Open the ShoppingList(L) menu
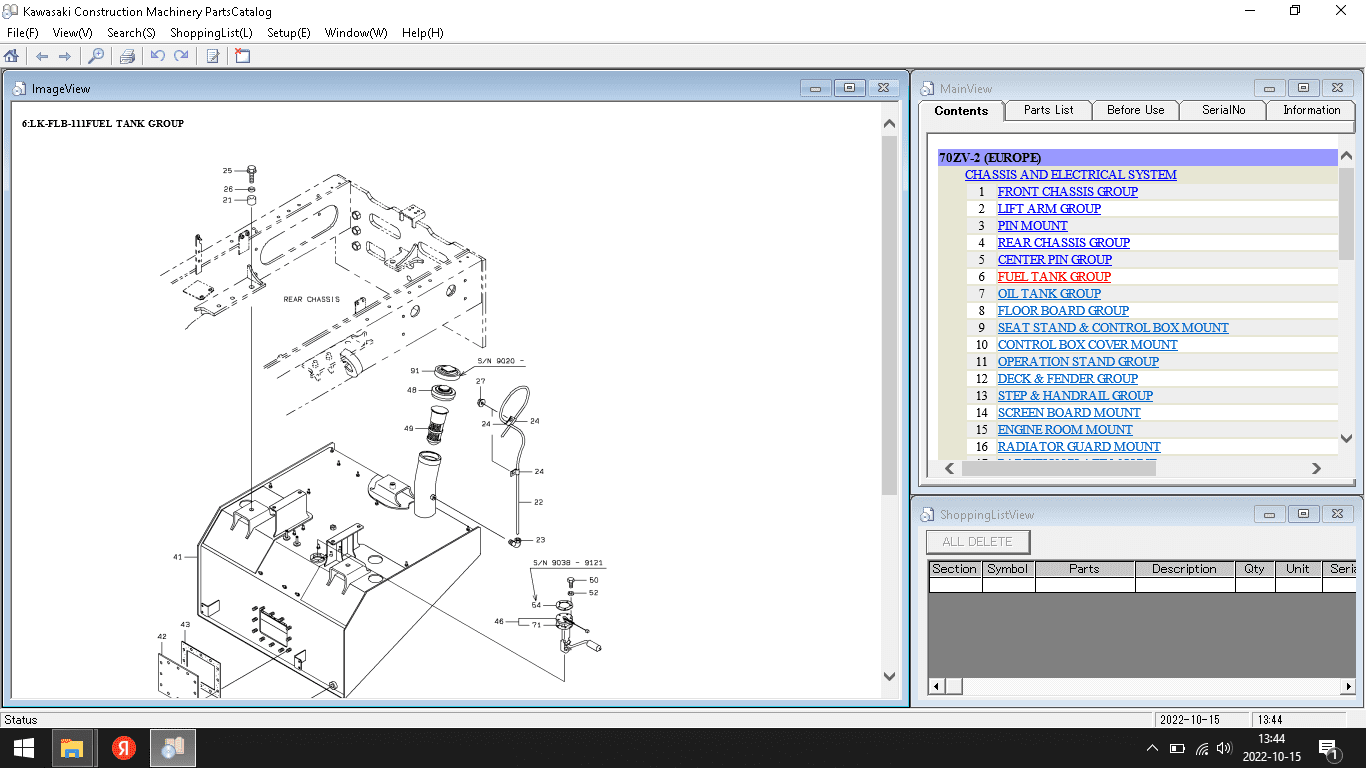Screen dimensions: 1366x768 point(211,33)
